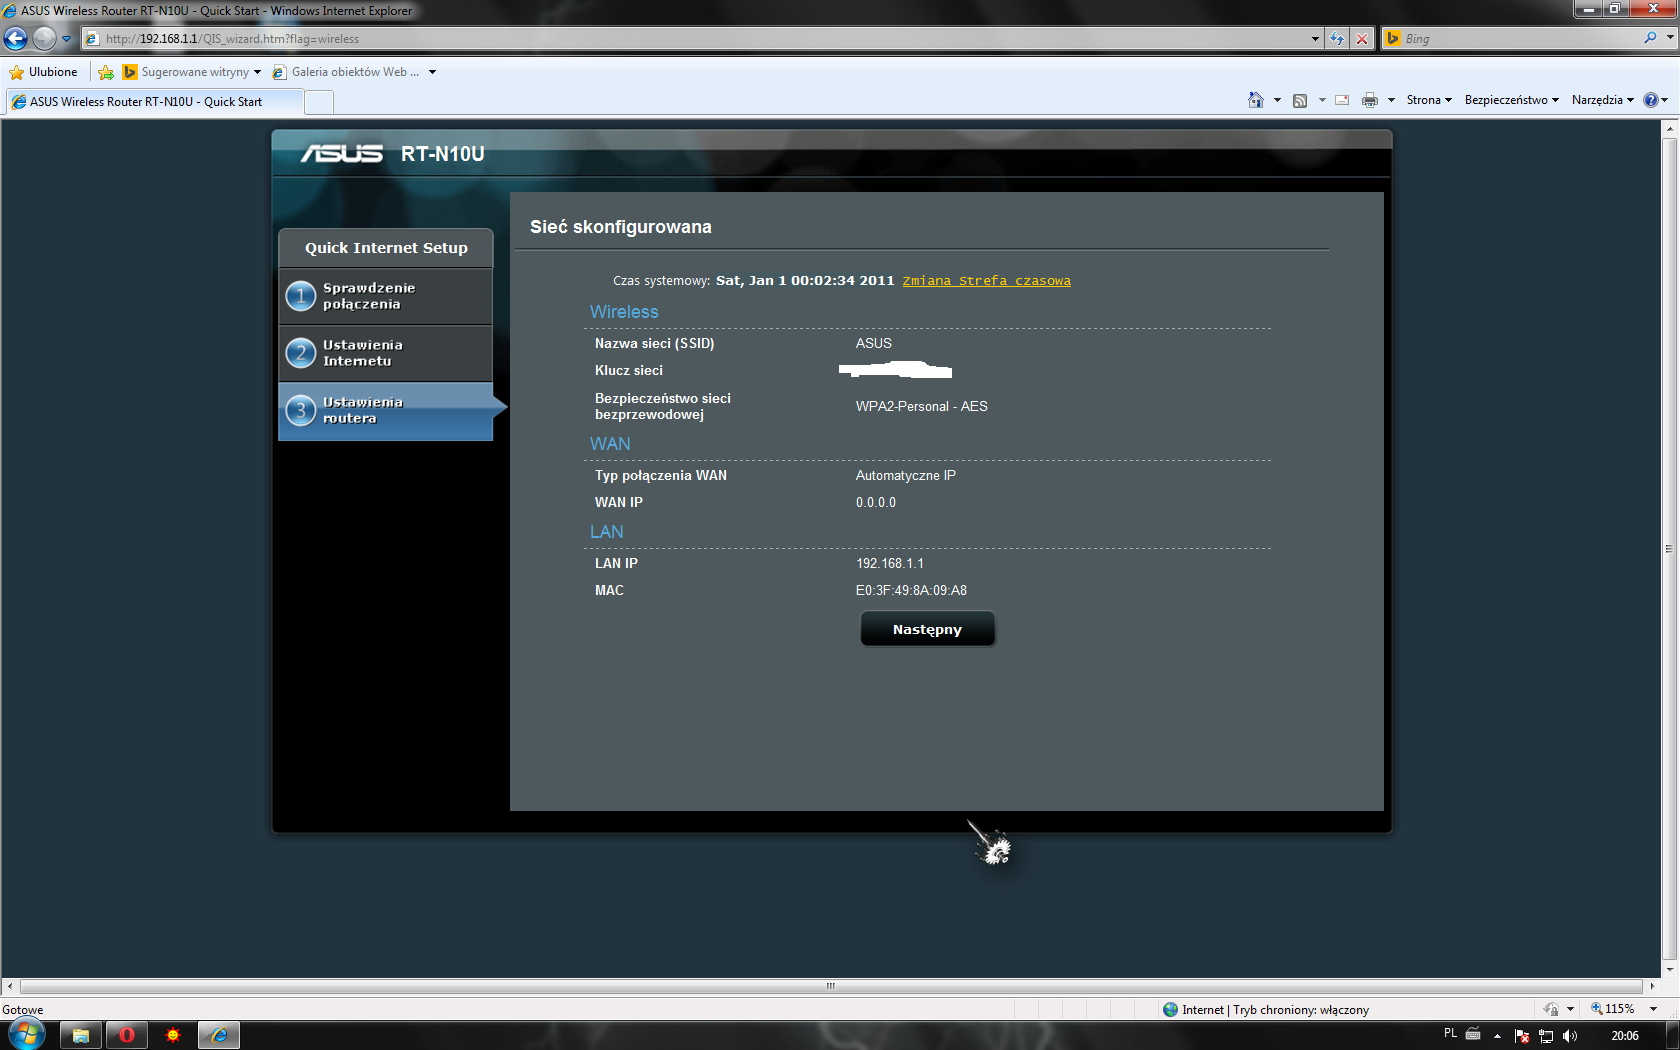Viewport: 1680px width, 1050px height.
Task: Expand the Galeria obiektów Web dropdown
Action: [x=432, y=72]
